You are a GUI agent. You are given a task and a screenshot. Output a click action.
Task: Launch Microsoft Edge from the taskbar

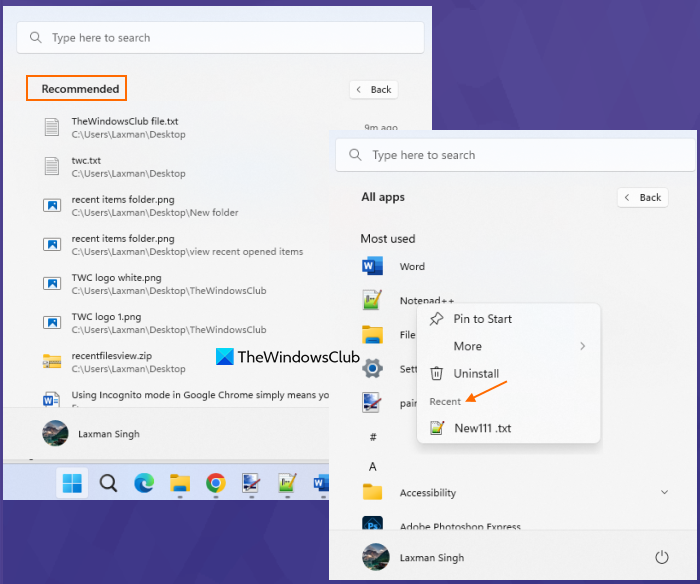click(x=144, y=483)
